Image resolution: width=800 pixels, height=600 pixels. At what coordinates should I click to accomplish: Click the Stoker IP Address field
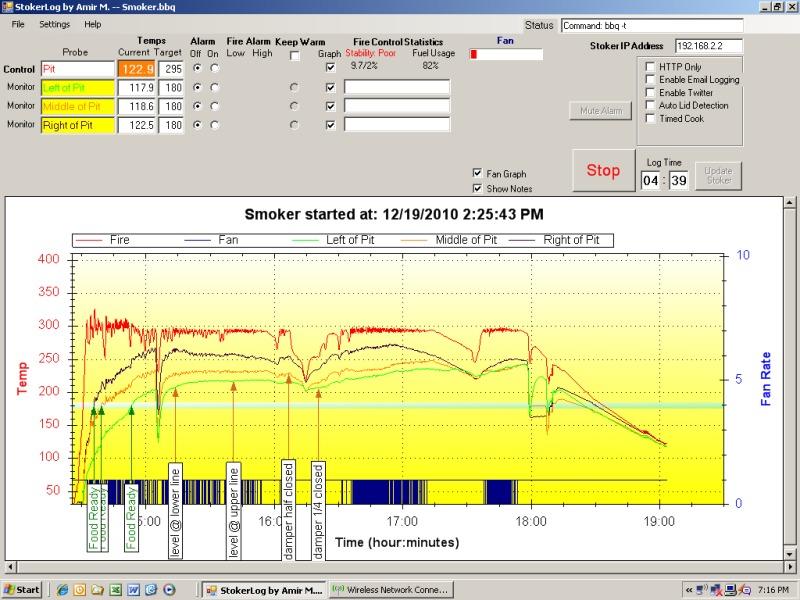click(x=709, y=46)
